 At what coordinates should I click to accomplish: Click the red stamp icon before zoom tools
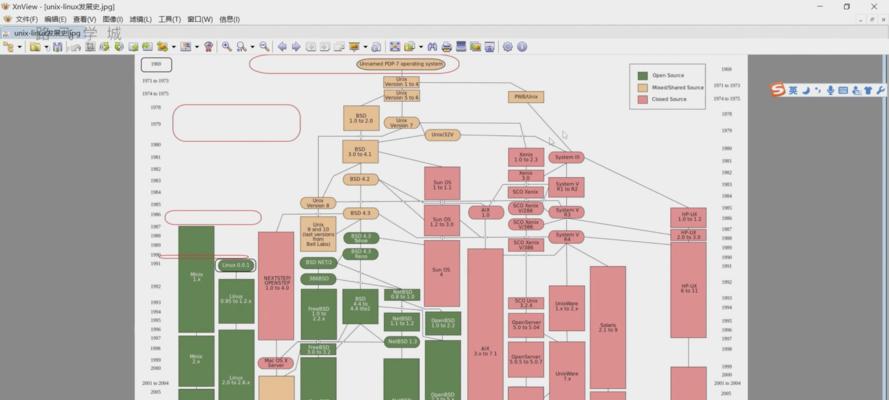point(209,46)
